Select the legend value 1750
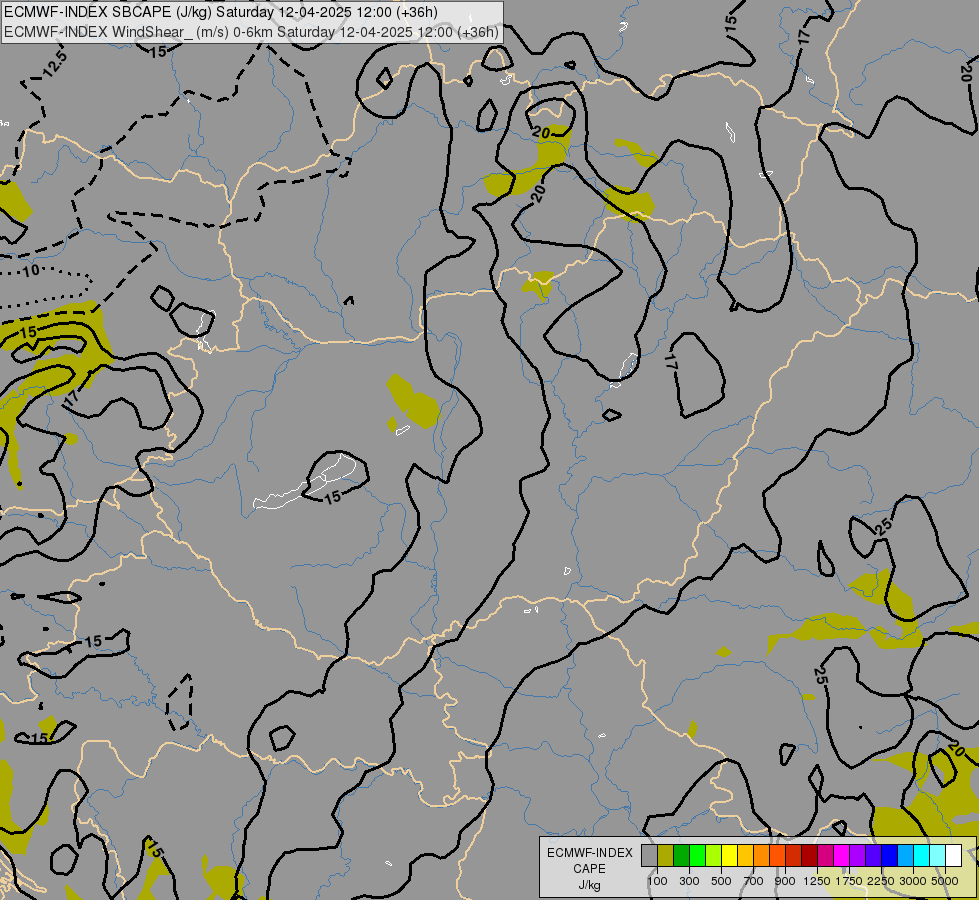 coord(849,881)
